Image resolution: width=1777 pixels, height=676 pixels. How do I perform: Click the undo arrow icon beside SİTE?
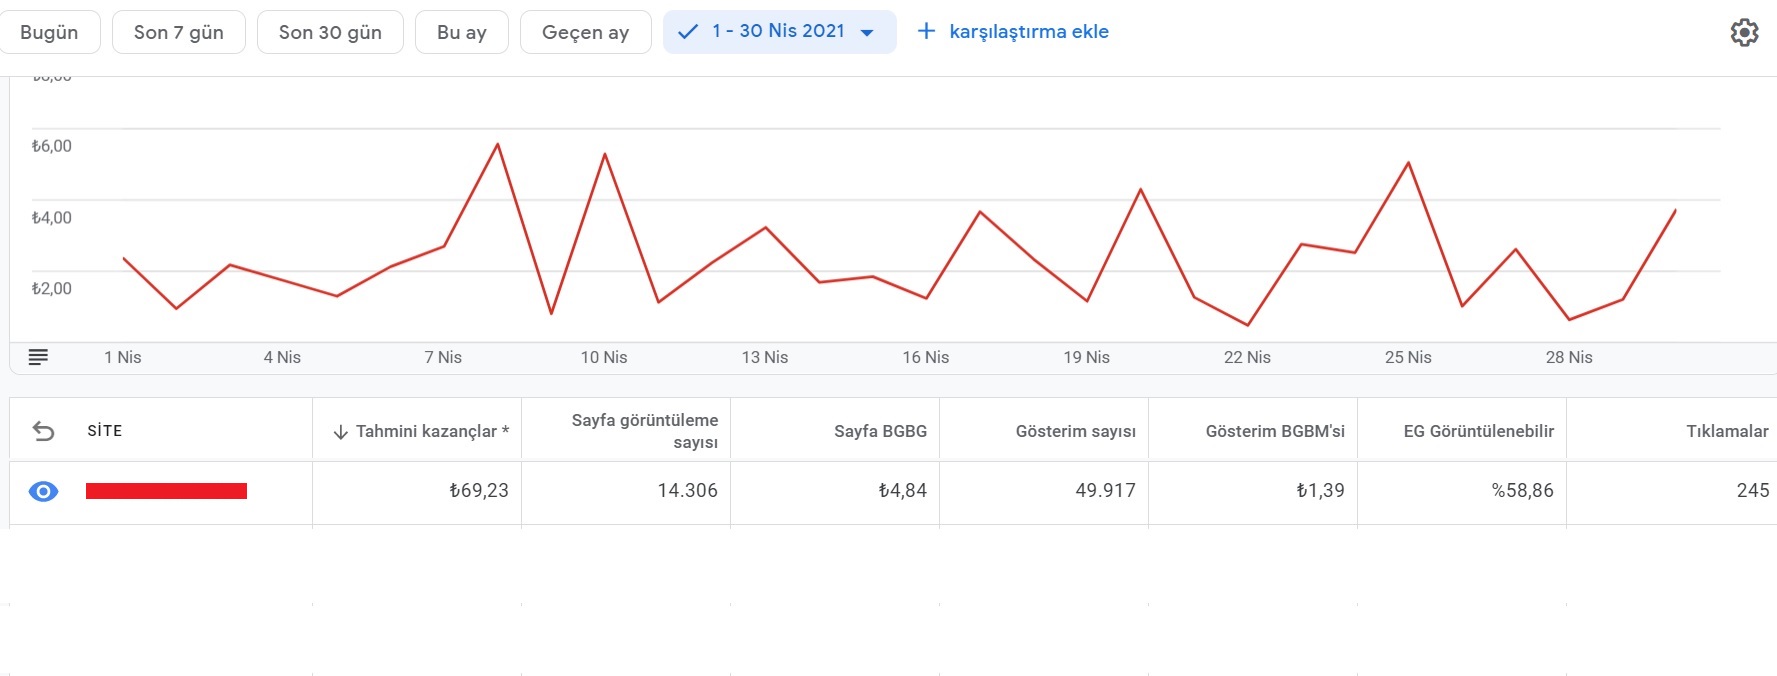(44, 431)
